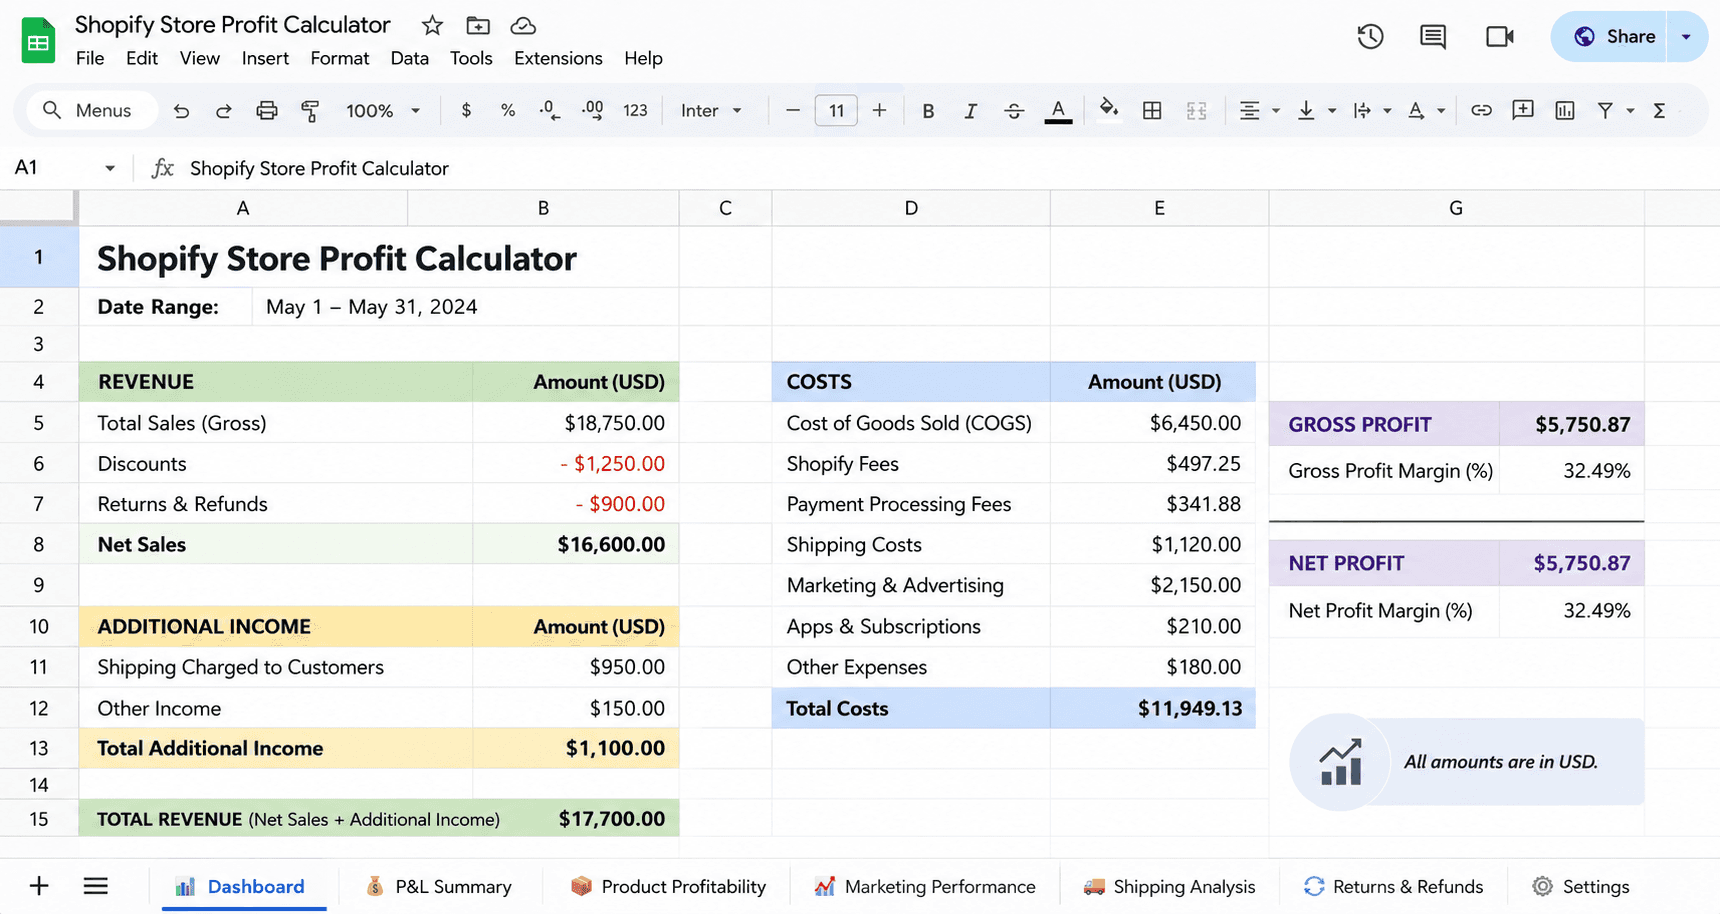The width and height of the screenshot is (1720, 914).
Task: Expand text rotation dropdown arrow
Action: pos(1441,111)
